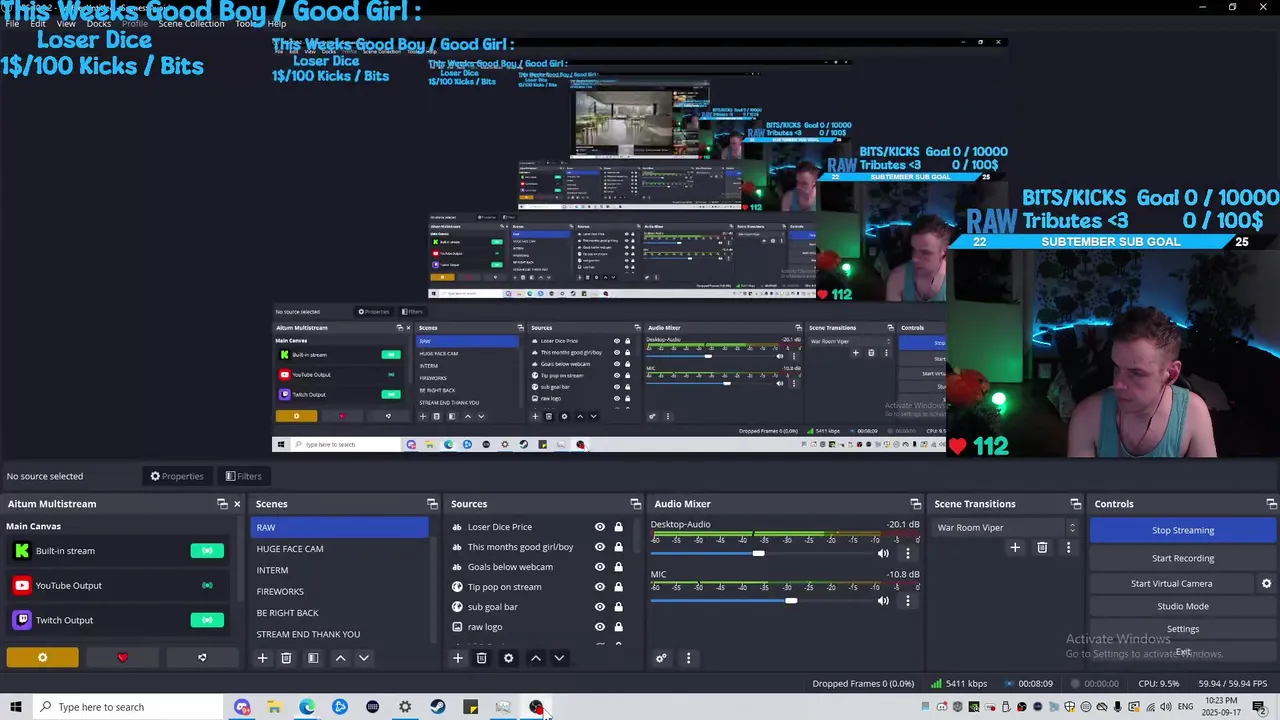Select the FIREWORKS scene
This screenshot has height=720, width=1280.
coord(339,591)
